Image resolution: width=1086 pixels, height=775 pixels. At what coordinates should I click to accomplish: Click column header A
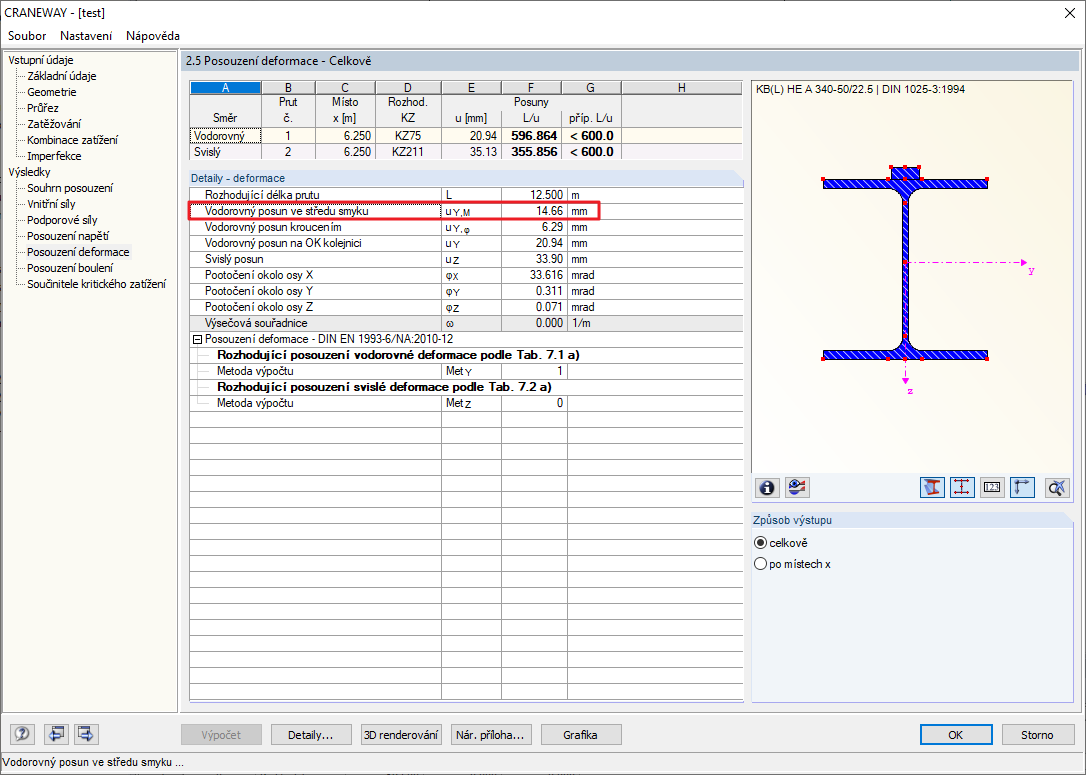[225, 87]
